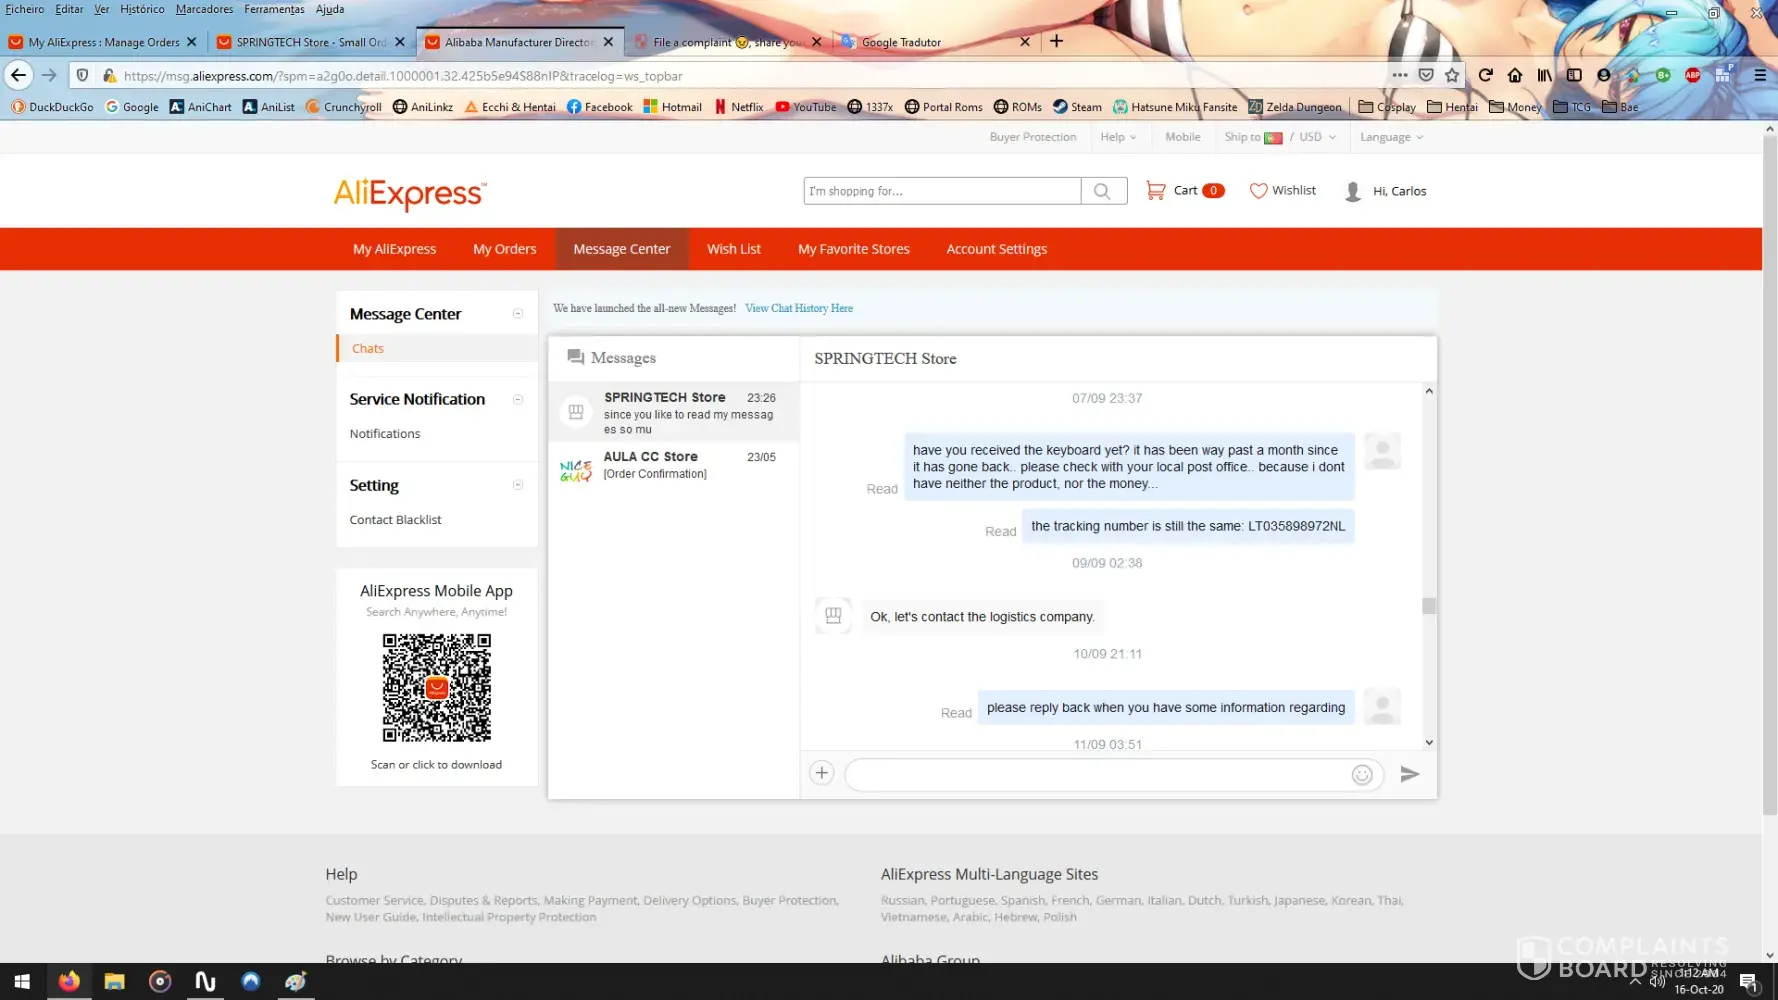The width and height of the screenshot is (1778, 1000).
Task: Click the send message arrow icon
Action: [x=1409, y=774]
